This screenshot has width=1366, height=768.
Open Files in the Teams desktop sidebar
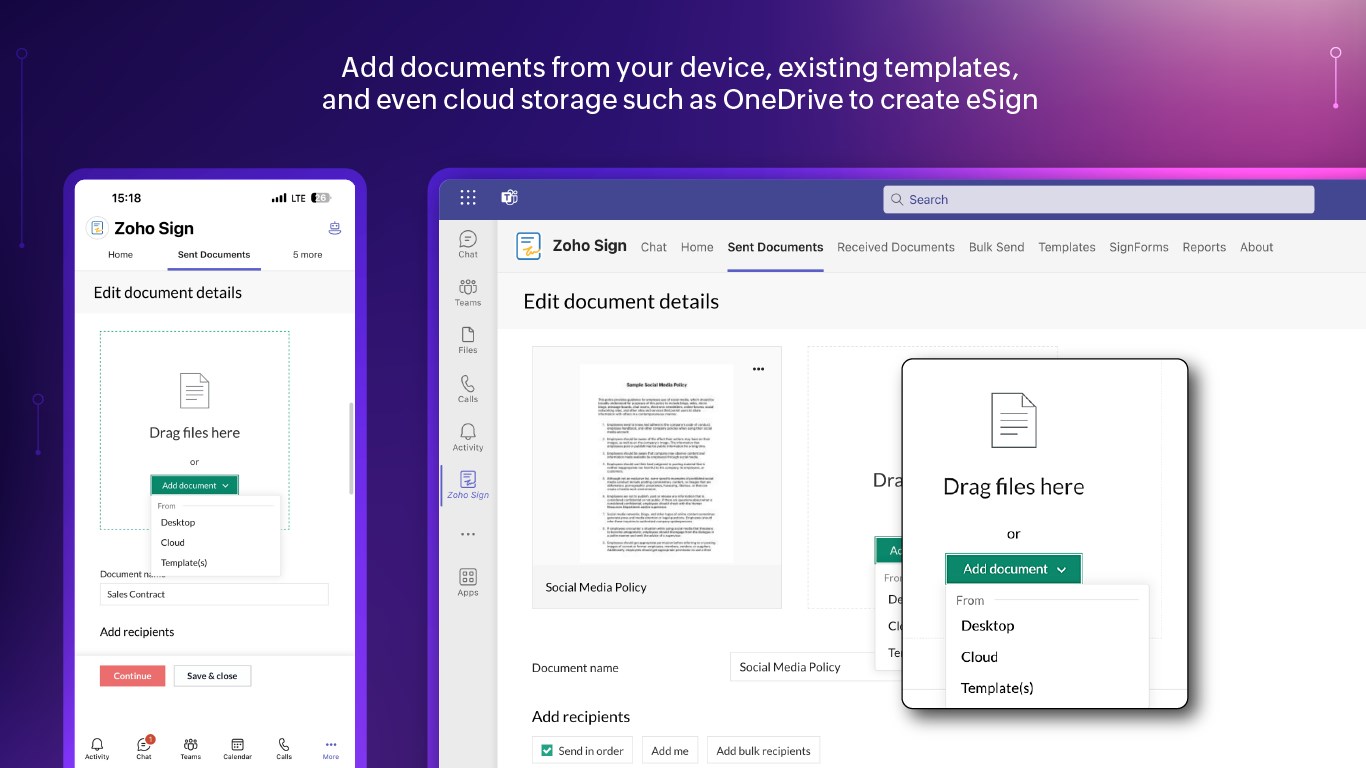click(468, 340)
